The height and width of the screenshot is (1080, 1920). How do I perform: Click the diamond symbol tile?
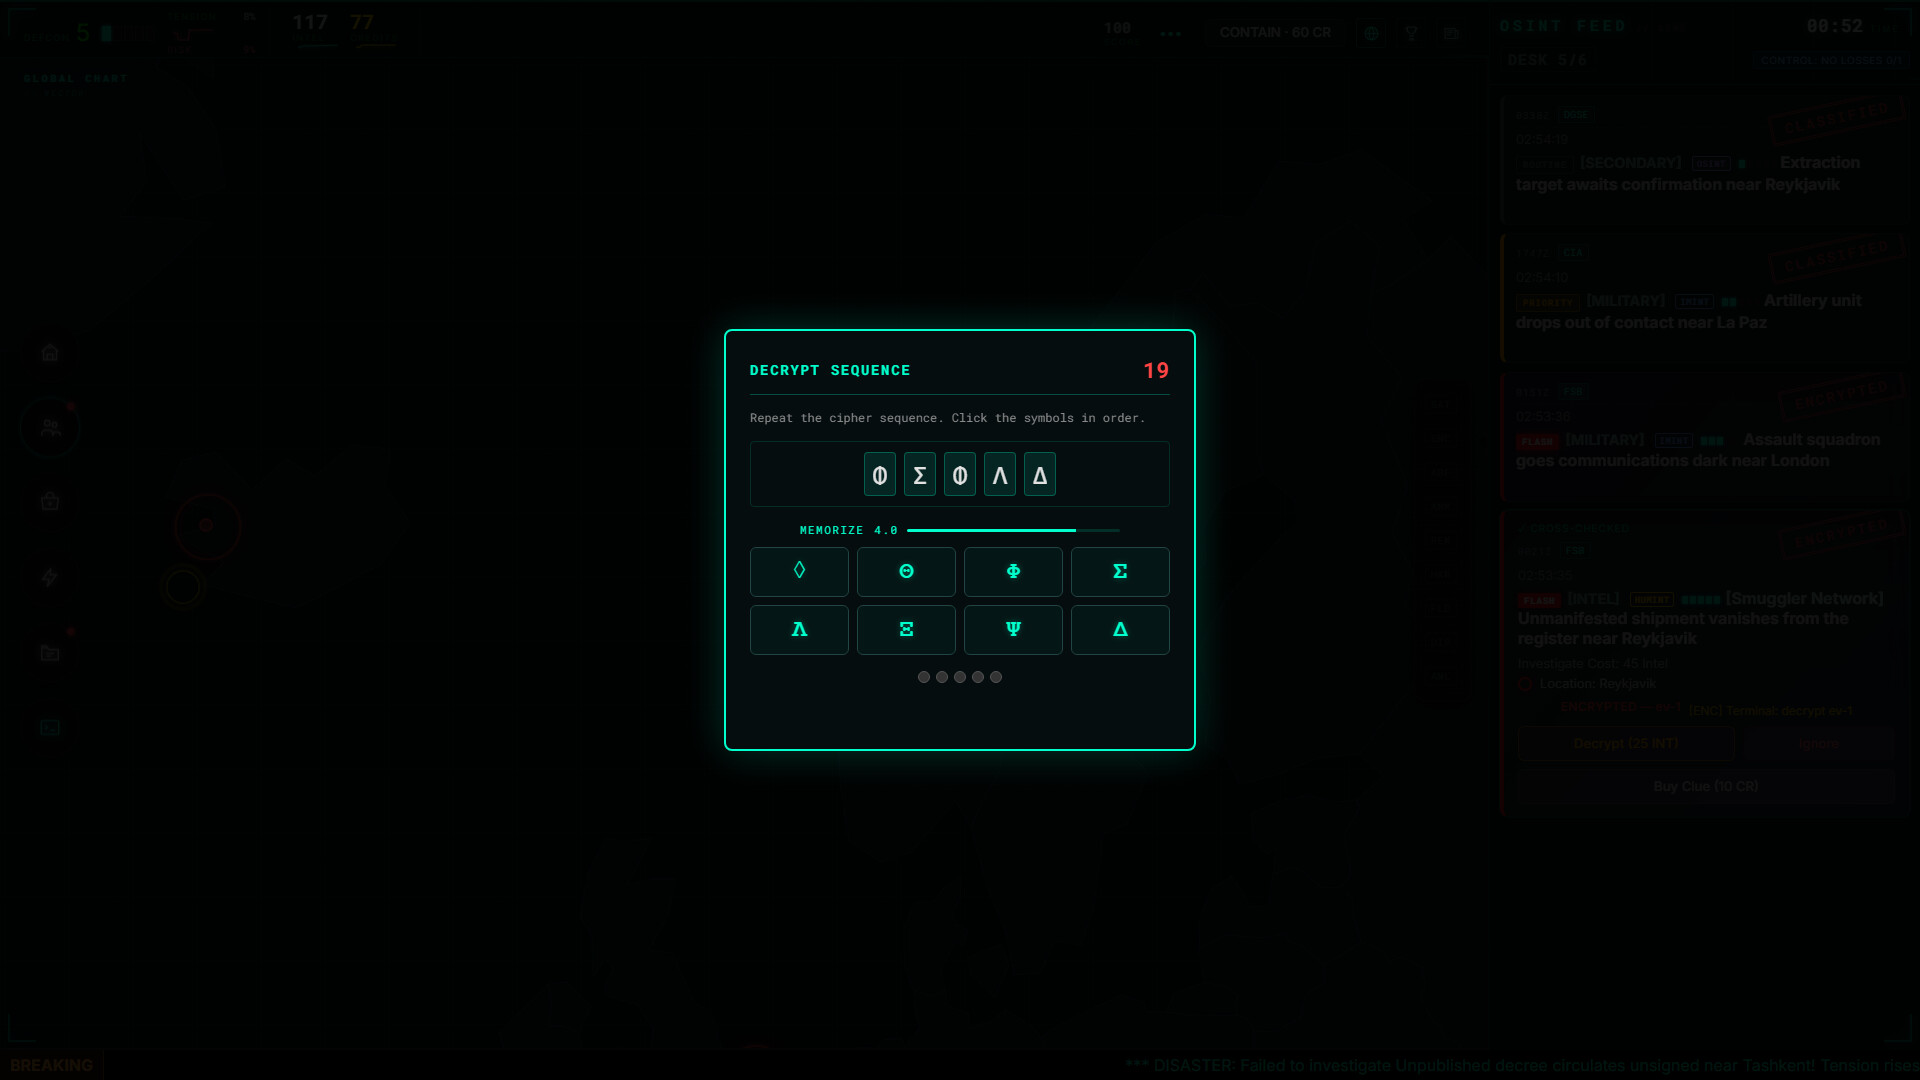coord(799,571)
